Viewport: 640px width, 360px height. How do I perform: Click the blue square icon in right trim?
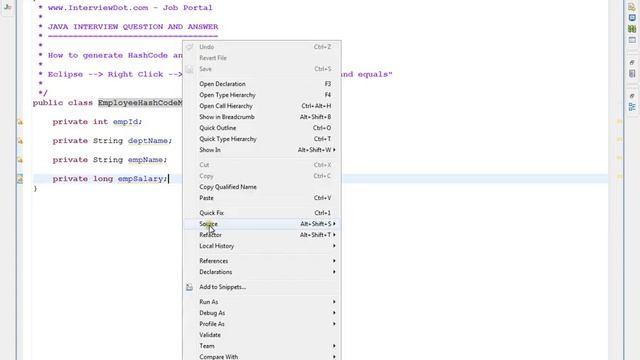click(x=632, y=18)
